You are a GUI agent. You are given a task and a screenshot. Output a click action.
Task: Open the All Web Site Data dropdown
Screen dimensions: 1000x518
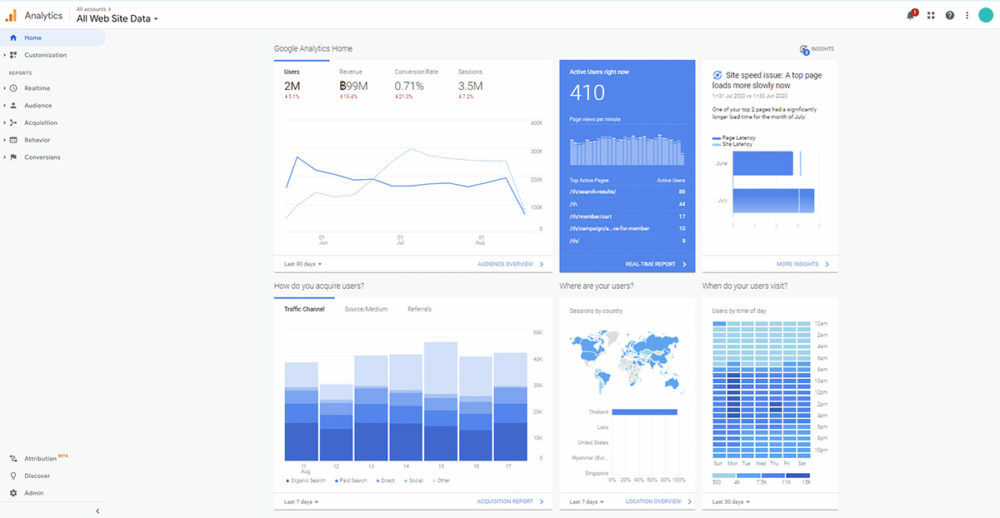(x=117, y=18)
